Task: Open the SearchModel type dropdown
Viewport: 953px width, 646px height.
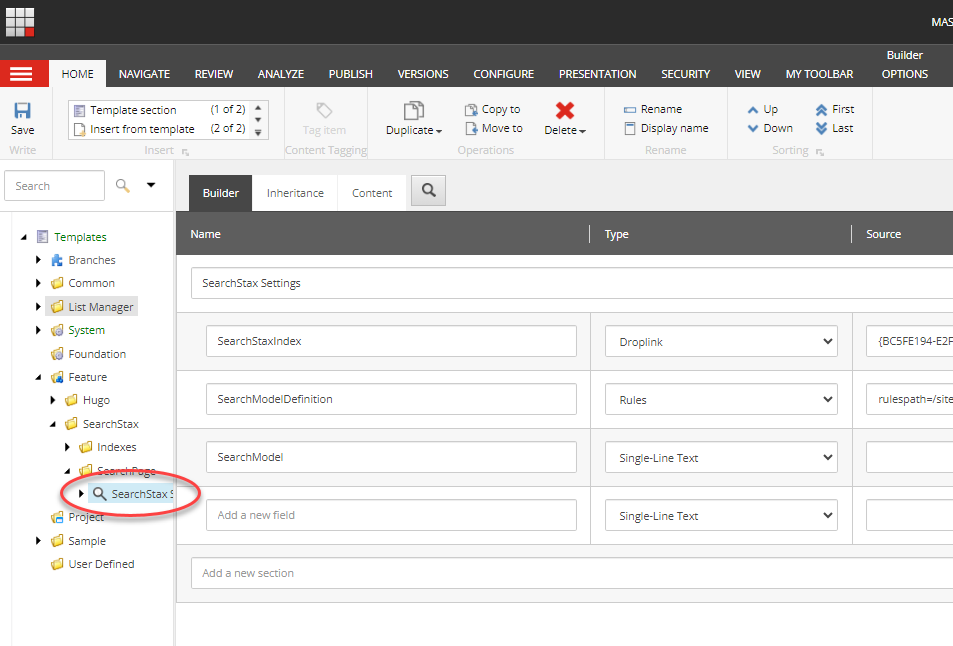Action: point(721,458)
